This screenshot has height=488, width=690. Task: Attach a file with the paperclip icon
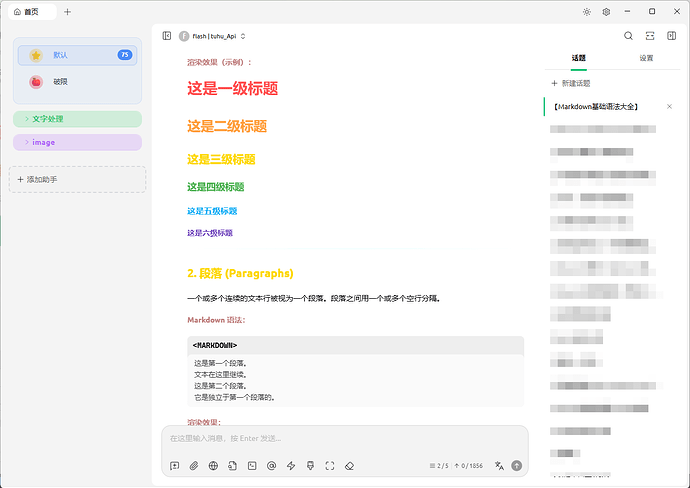point(194,466)
